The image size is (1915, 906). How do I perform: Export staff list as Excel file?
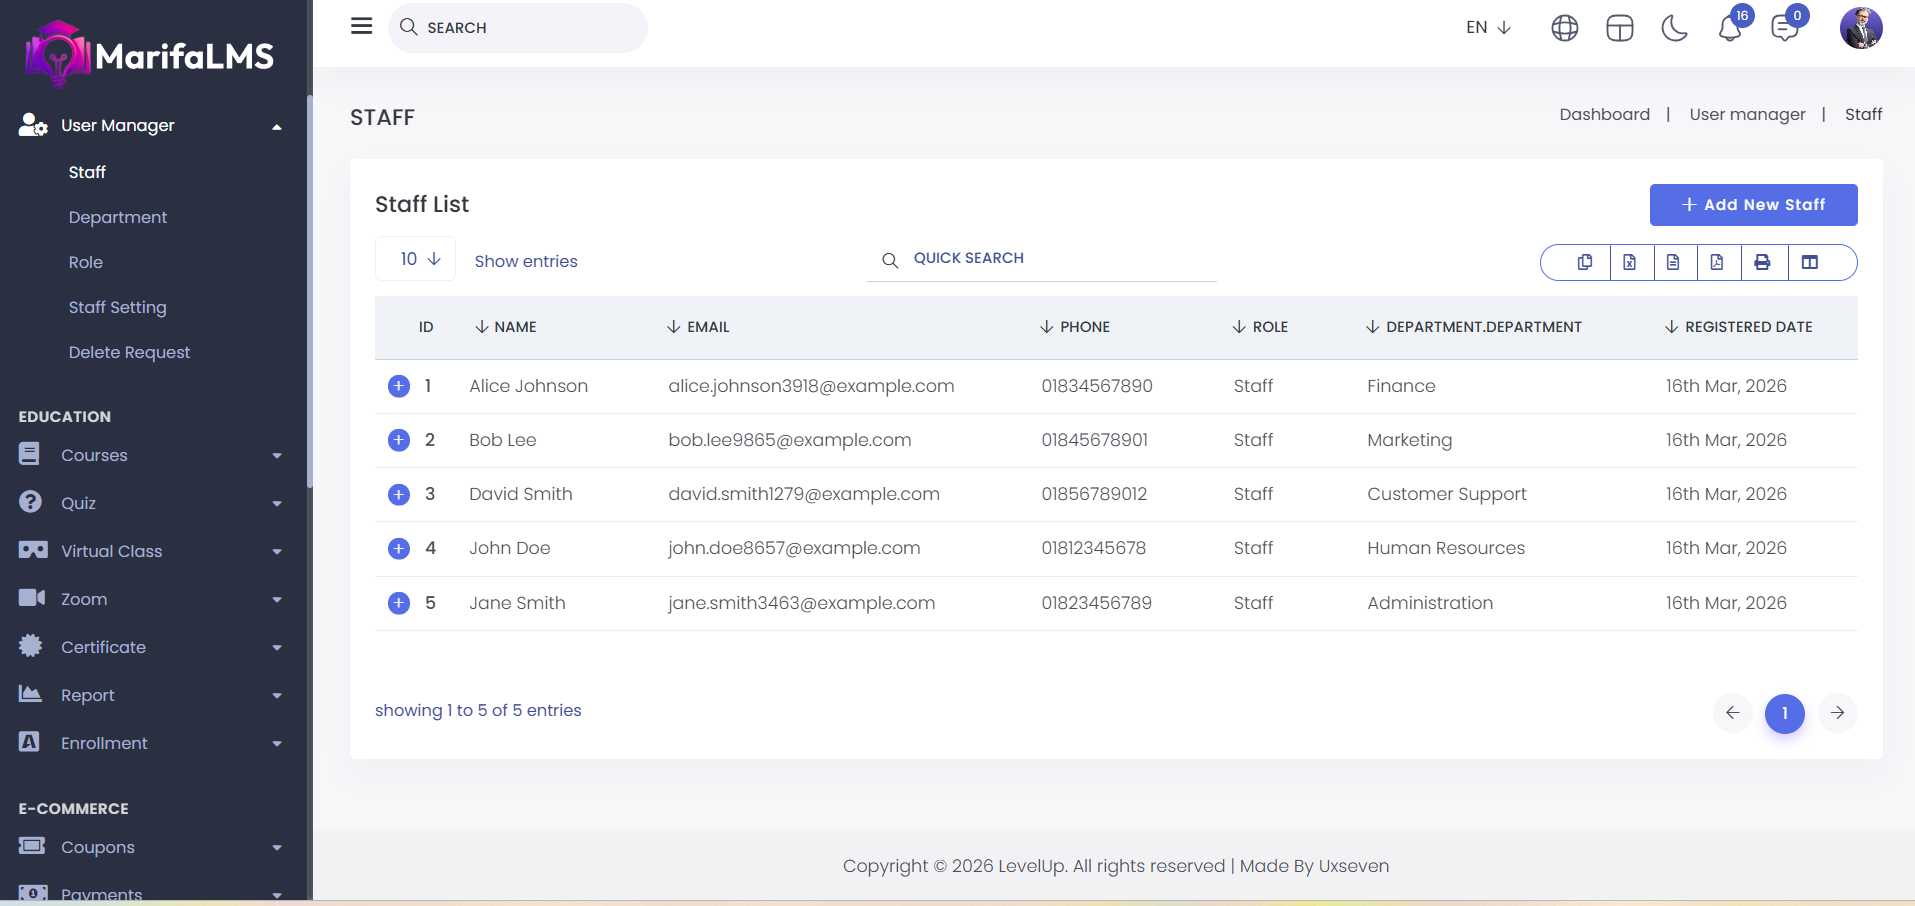1629,262
